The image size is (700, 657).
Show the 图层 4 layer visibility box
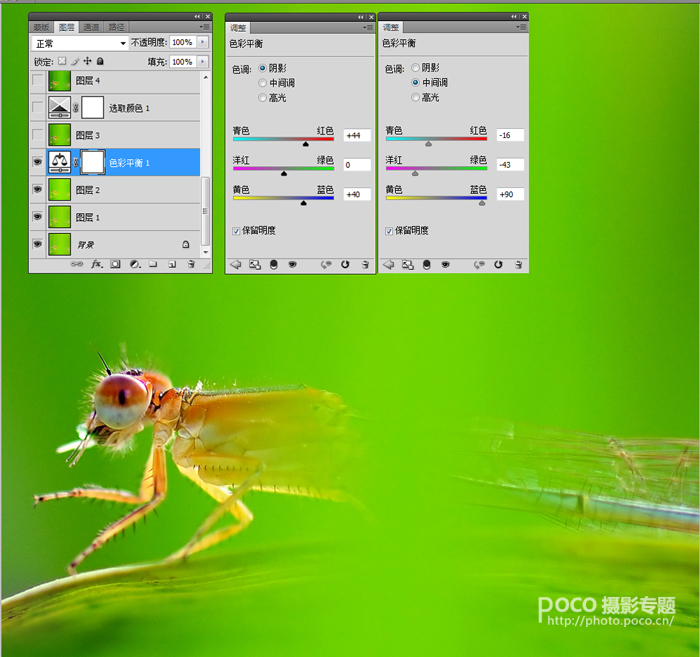[x=38, y=80]
